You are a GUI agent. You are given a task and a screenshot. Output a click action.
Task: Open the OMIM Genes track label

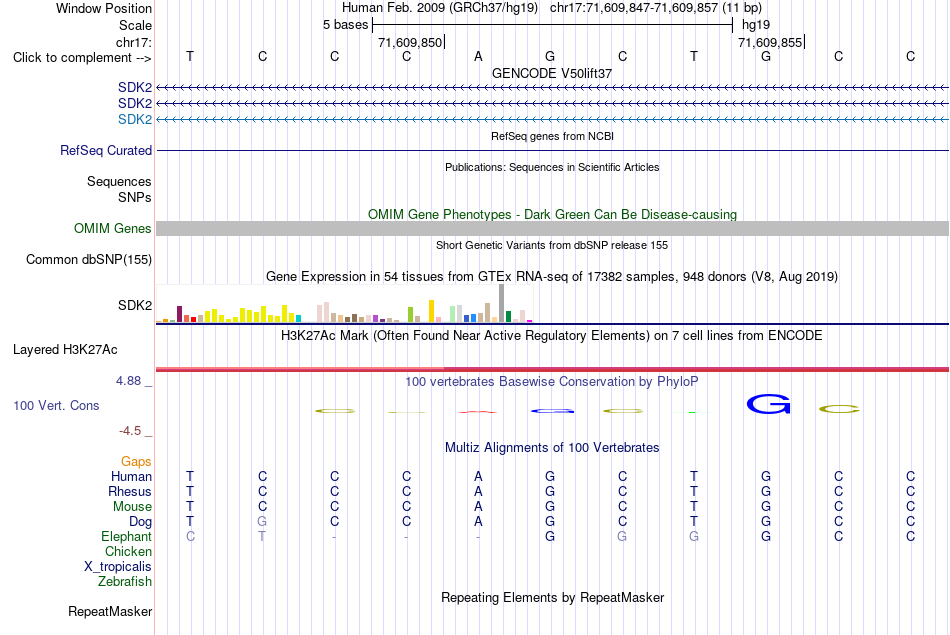point(113,228)
